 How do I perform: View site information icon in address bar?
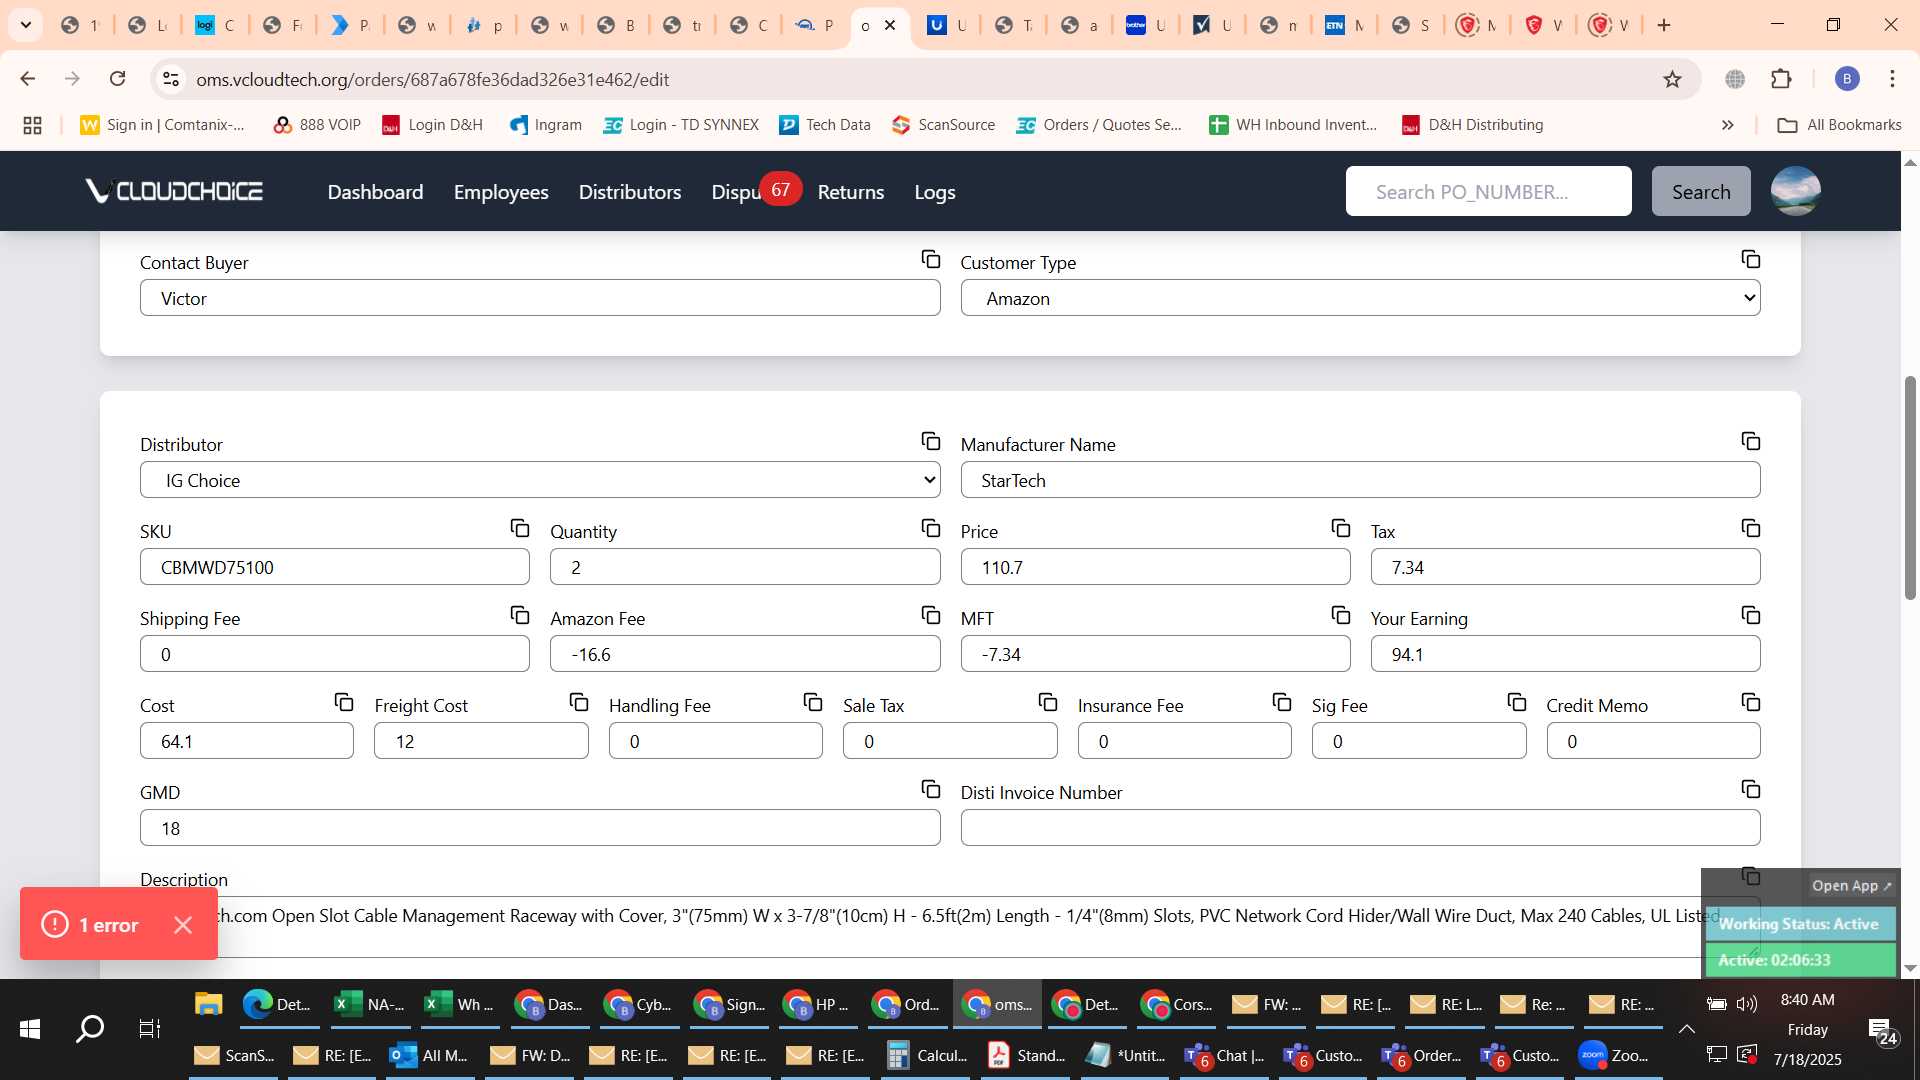(171, 79)
